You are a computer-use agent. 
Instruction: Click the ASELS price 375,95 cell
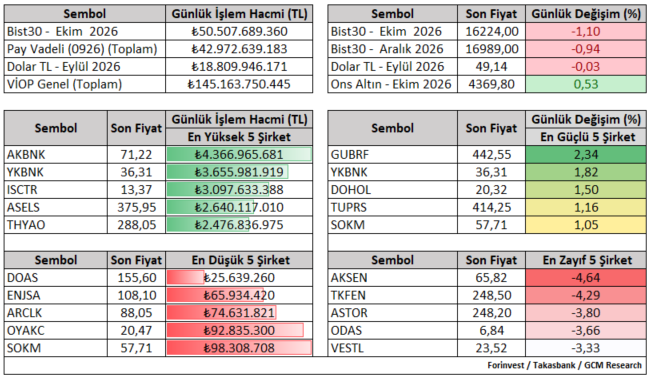pos(137,207)
